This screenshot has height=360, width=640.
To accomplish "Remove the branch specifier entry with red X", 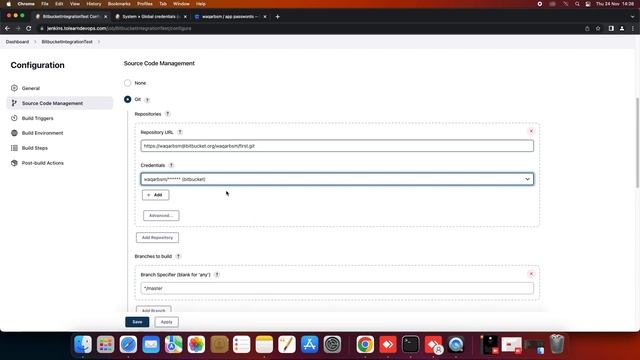I will tap(531, 274).
